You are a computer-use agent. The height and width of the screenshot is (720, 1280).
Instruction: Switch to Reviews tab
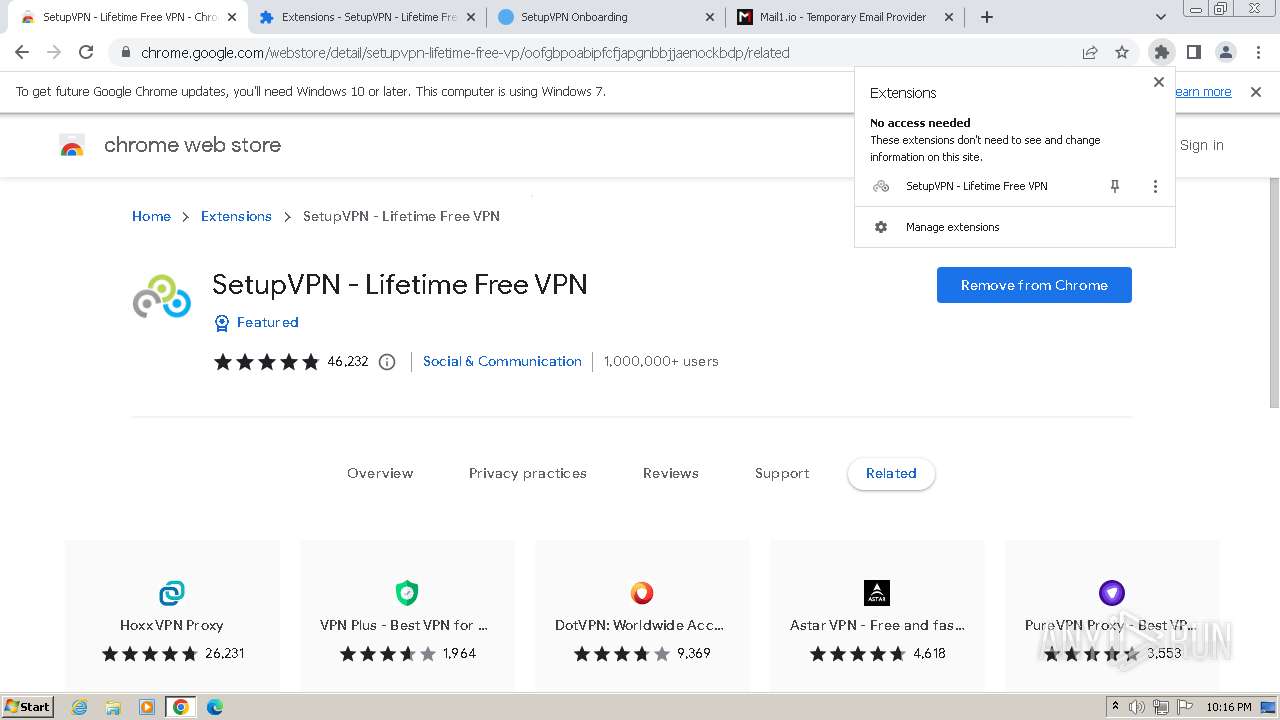click(671, 473)
